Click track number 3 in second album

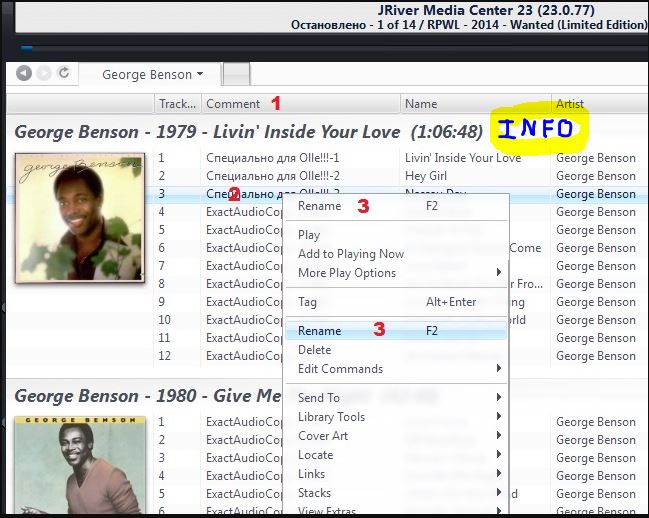tap(161, 458)
